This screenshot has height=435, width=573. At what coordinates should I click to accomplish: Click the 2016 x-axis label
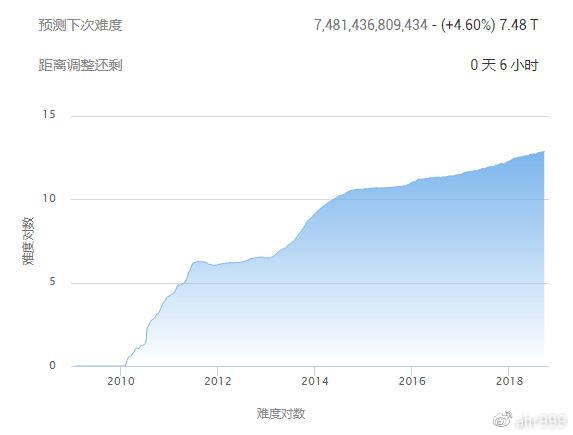click(x=412, y=381)
